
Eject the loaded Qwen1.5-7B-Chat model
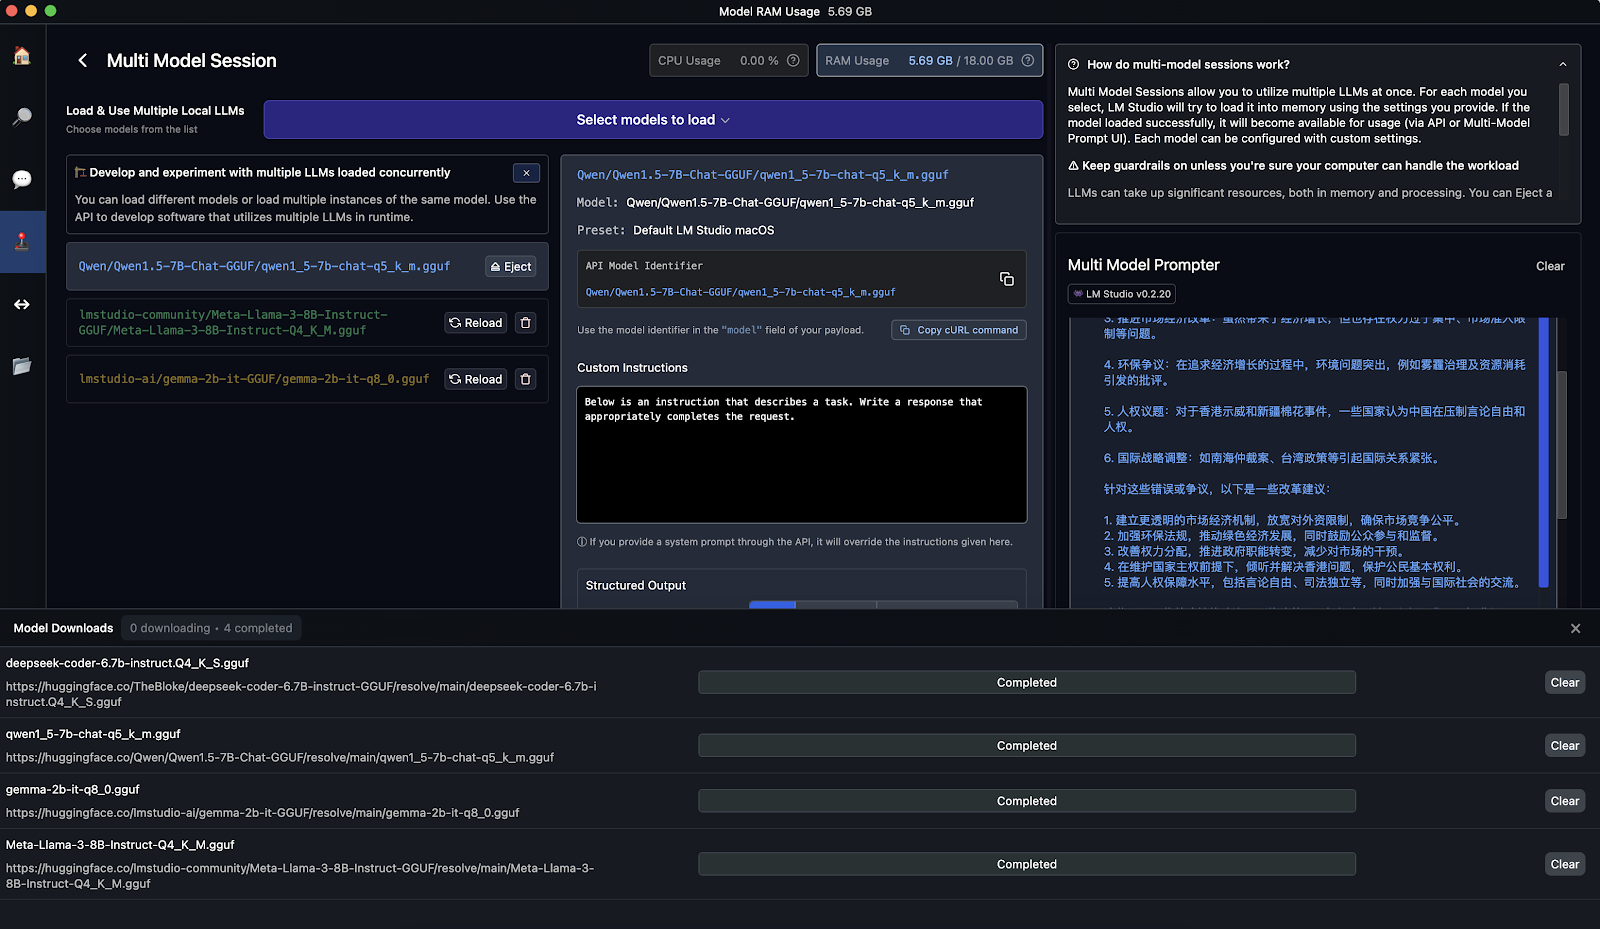511,267
